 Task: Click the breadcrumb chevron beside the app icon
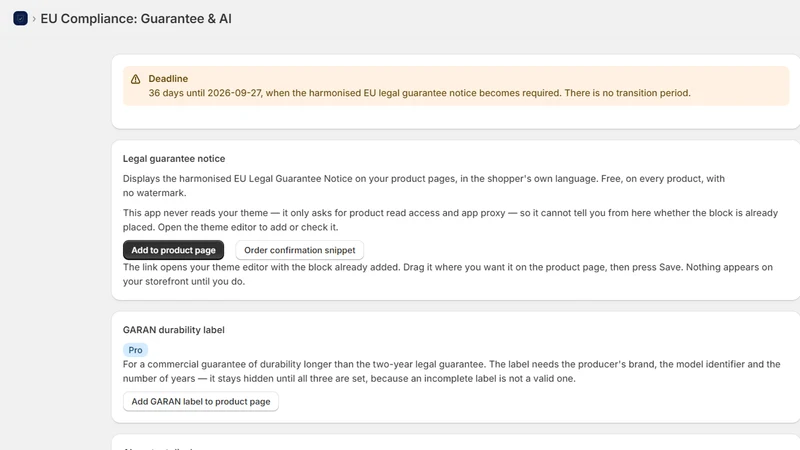click(34, 19)
